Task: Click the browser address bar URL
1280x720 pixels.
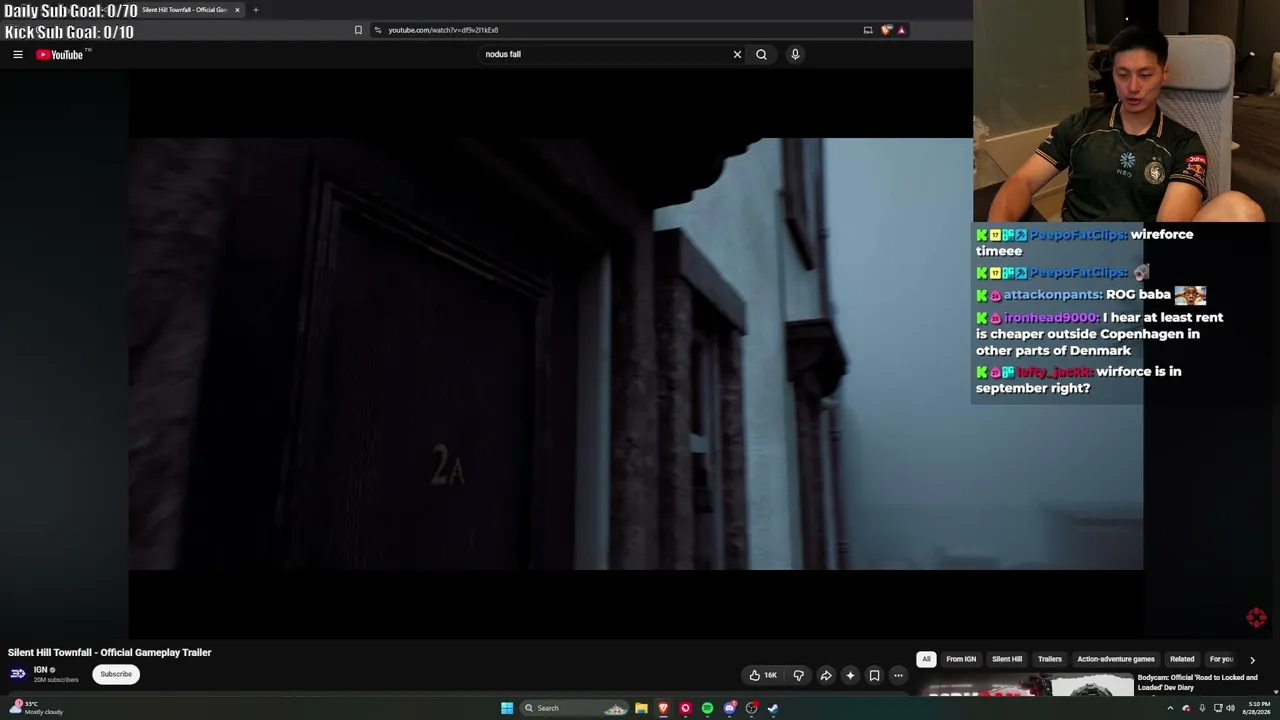Action: tap(443, 30)
